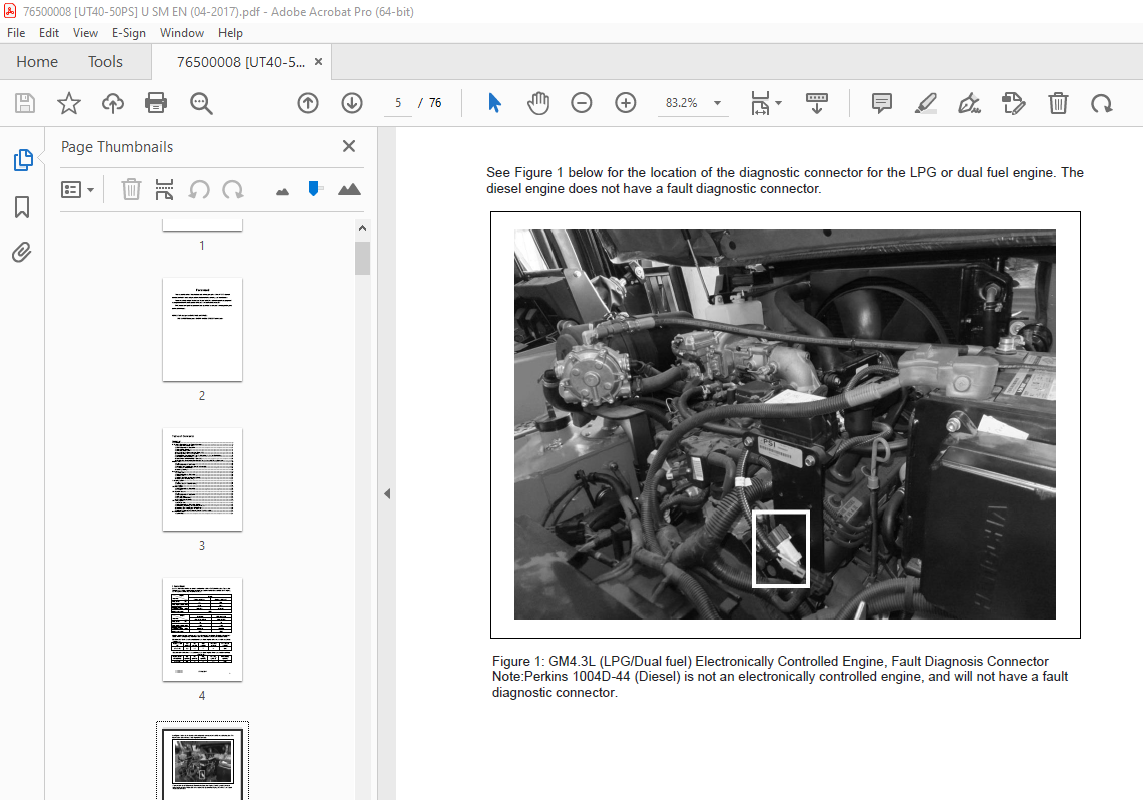Open the View menu

click(85, 33)
